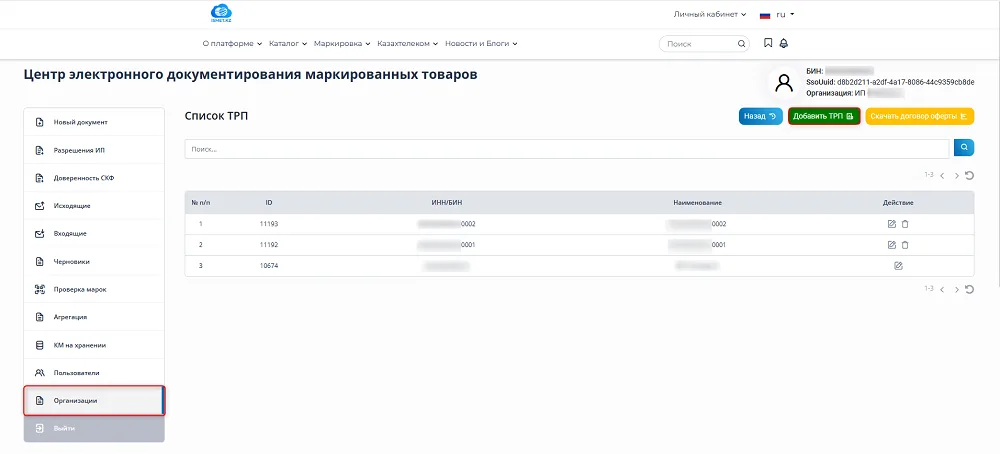The height and width of the screenshot is (454, 1000).
Task: Open the bookmarks icon in header
Action: point(768,43)
